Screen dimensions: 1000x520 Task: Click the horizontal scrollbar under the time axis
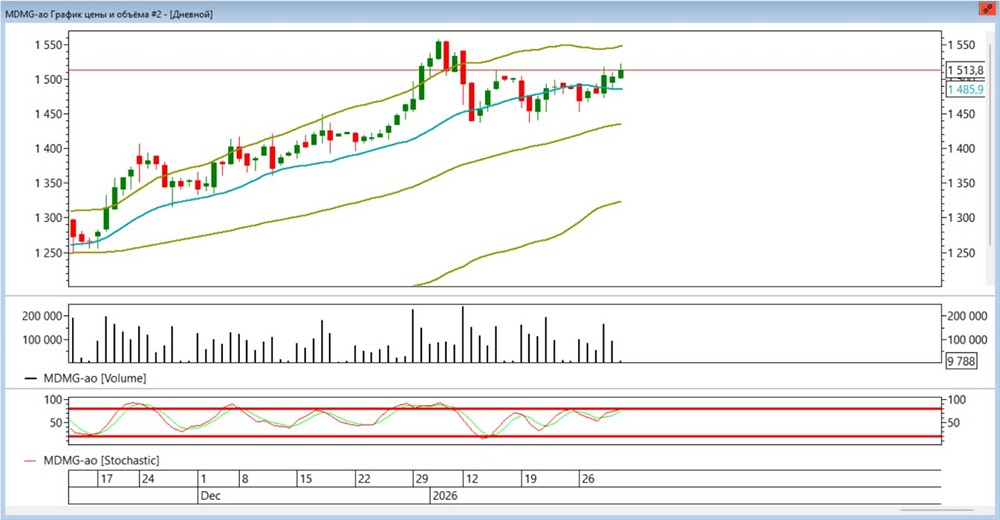pyautogui.click(x=936, y=510)
